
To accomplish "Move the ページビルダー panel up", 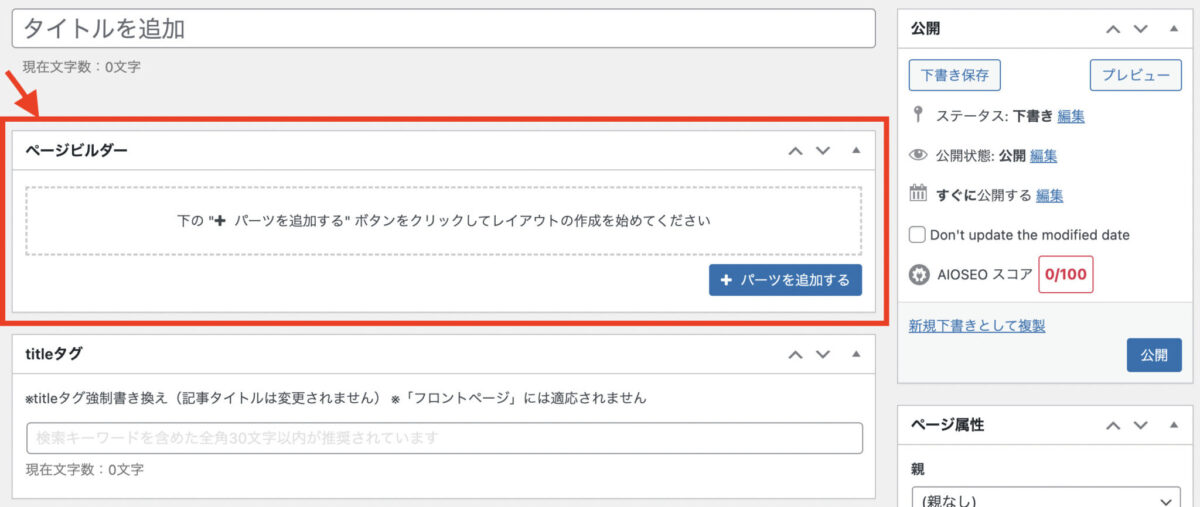I will pos(795,151).
